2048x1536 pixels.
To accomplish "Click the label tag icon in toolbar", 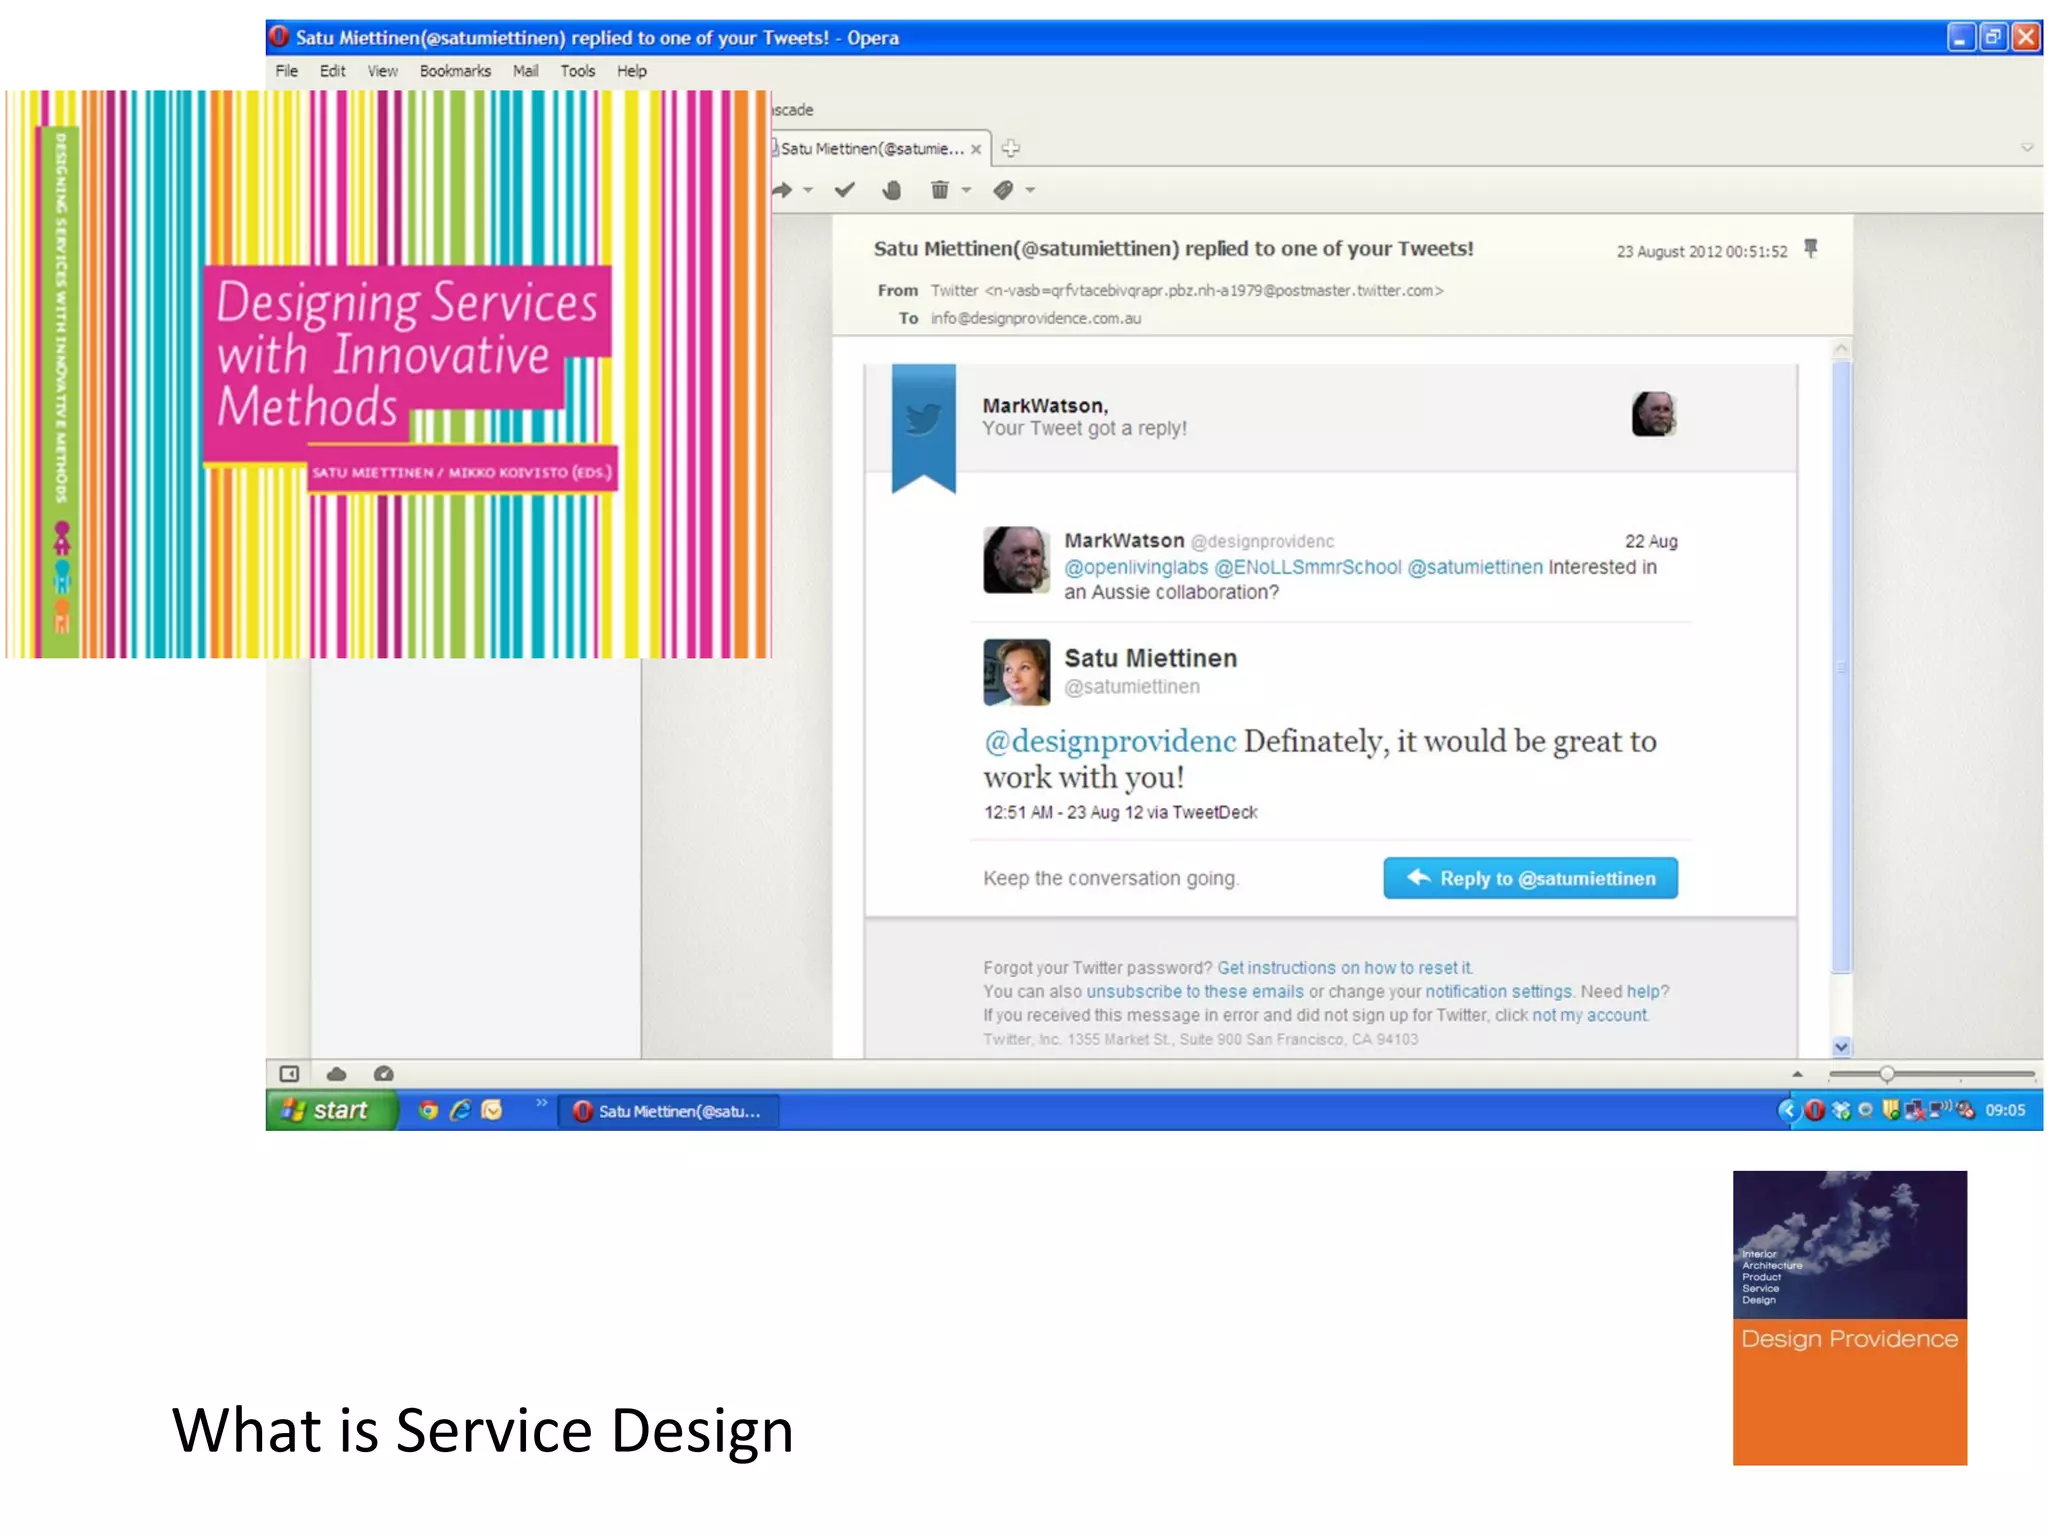I will pos(1003,190).
